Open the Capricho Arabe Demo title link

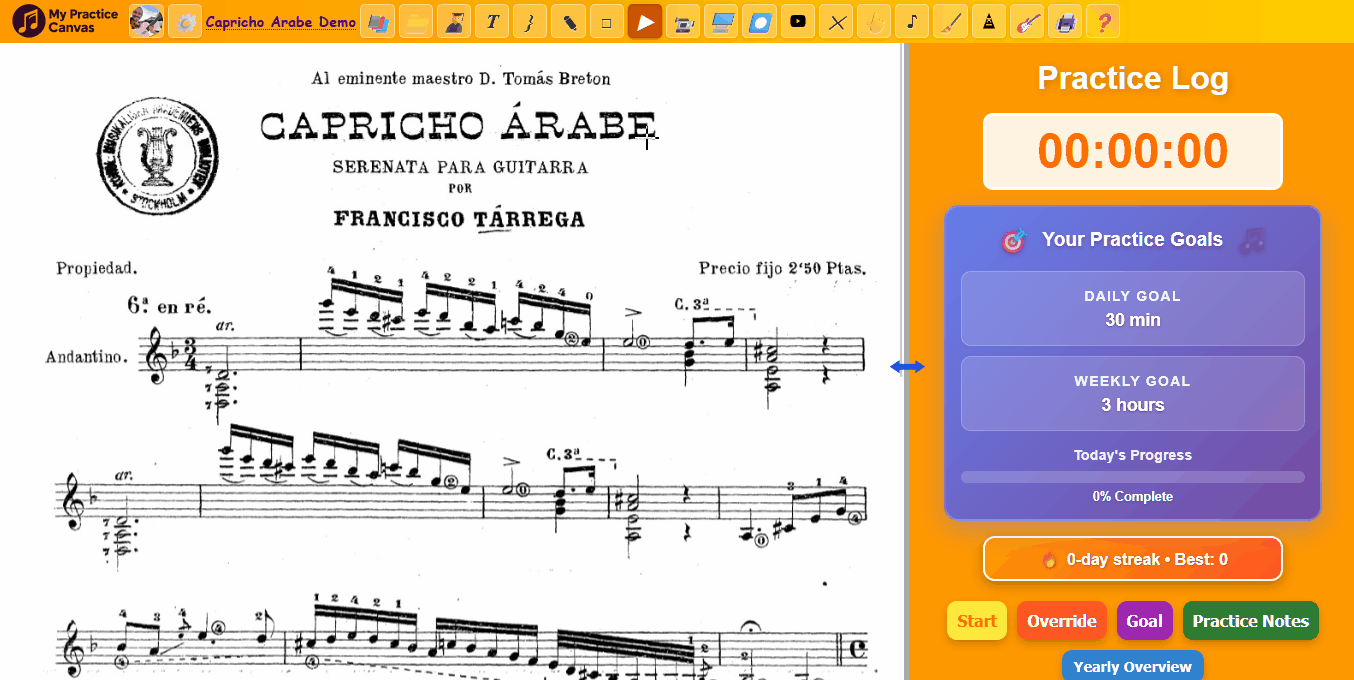[280, 22]
